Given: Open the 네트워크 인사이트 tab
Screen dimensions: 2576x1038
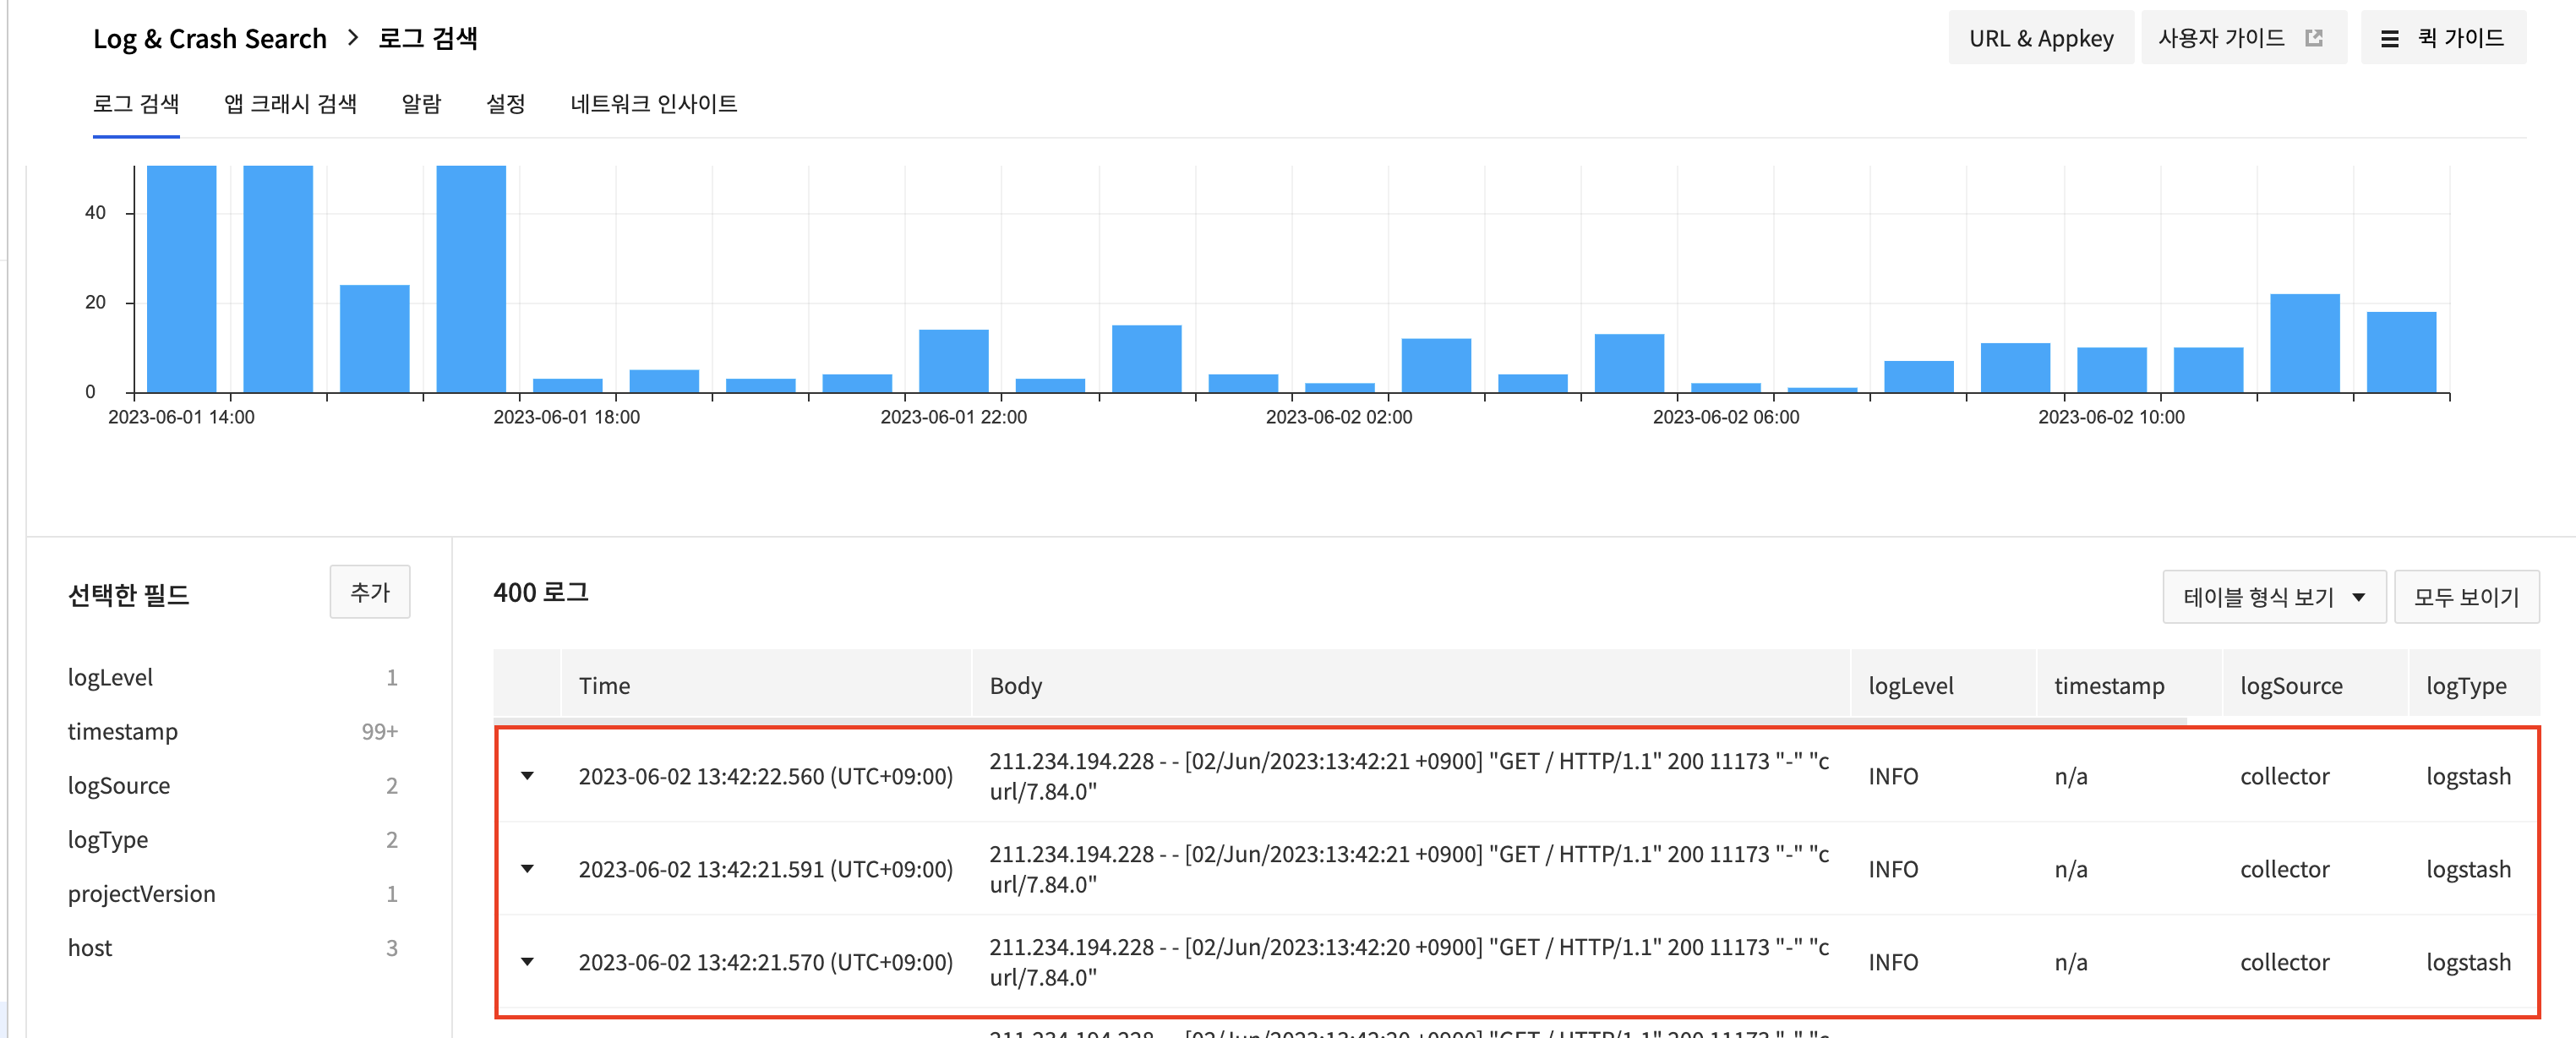Looking at the screenshot, I should 653,104.
